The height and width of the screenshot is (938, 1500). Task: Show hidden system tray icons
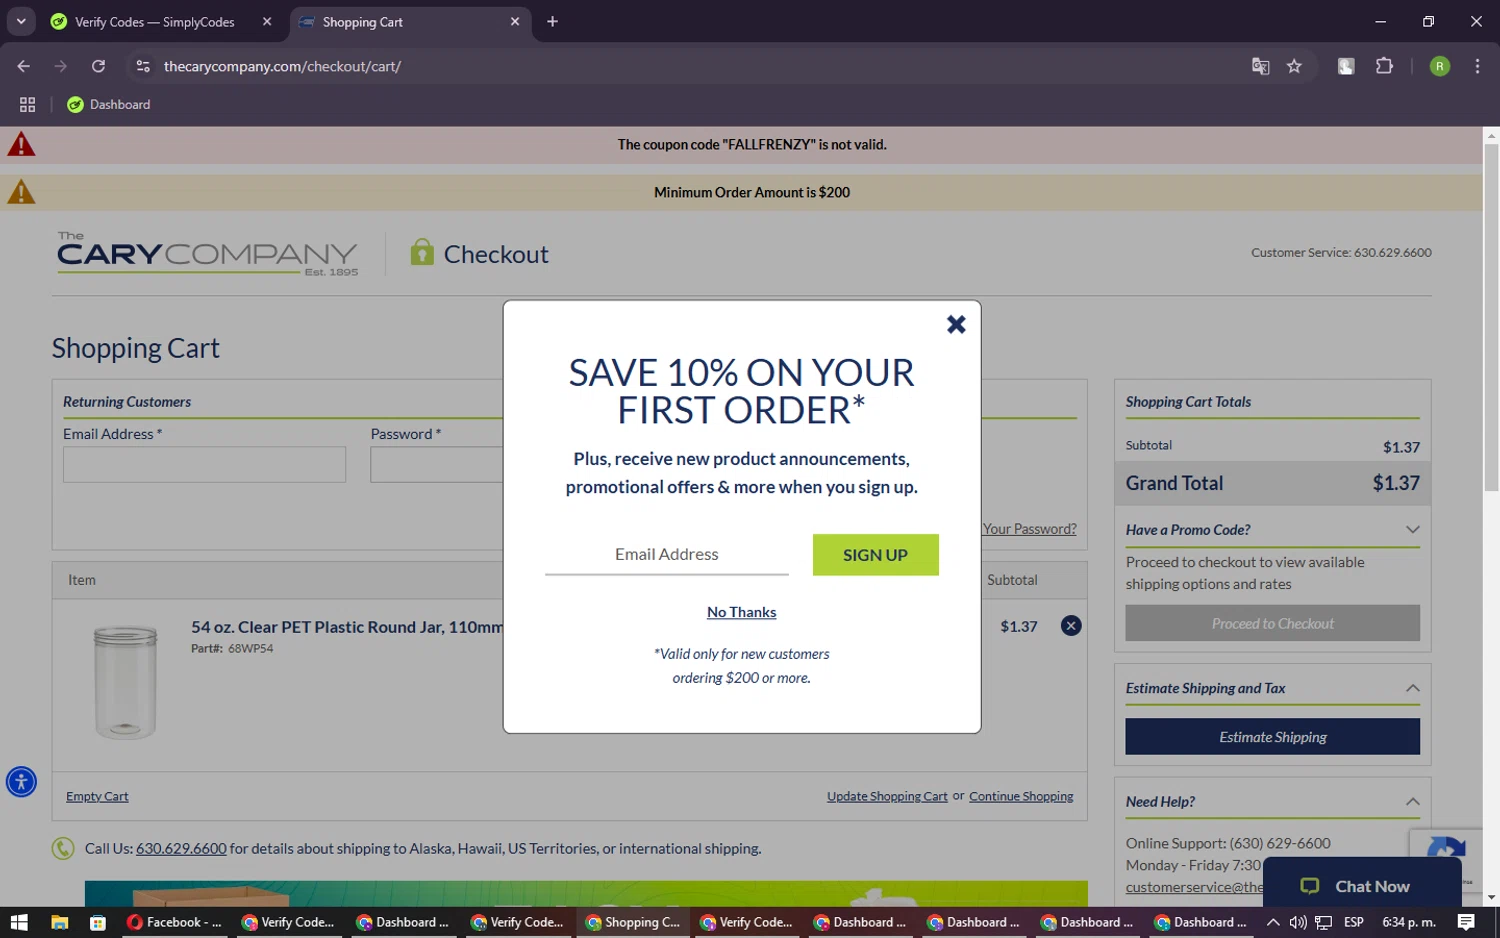[1273, 922]
